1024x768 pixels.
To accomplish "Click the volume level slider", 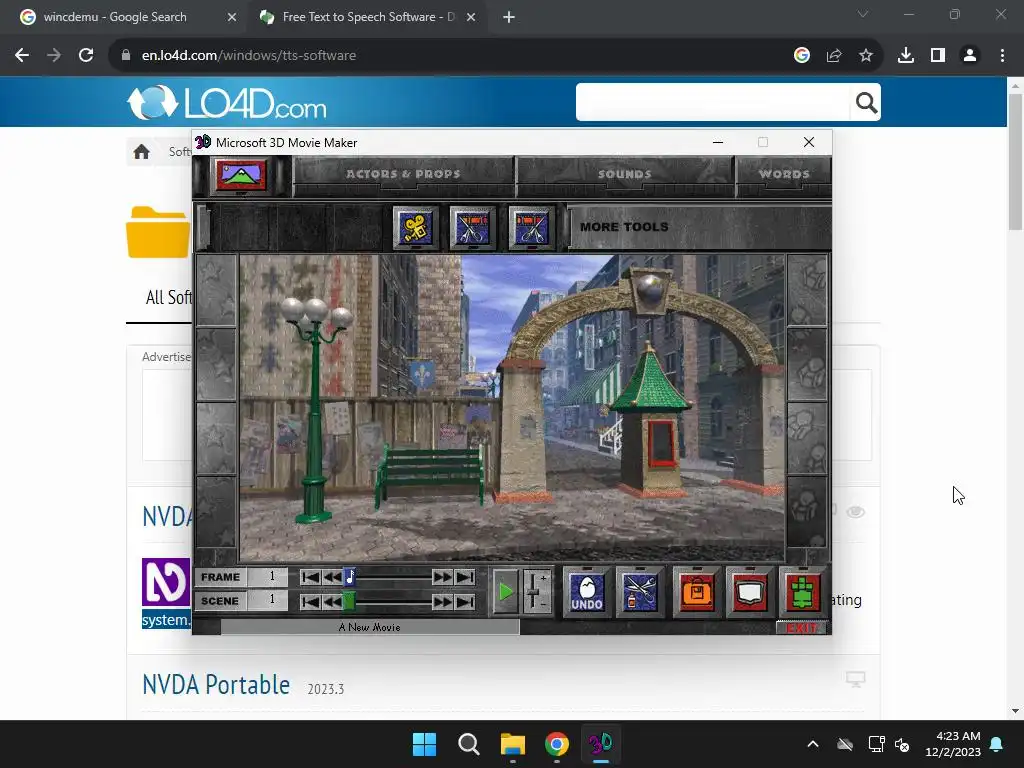I will (536, 592).
